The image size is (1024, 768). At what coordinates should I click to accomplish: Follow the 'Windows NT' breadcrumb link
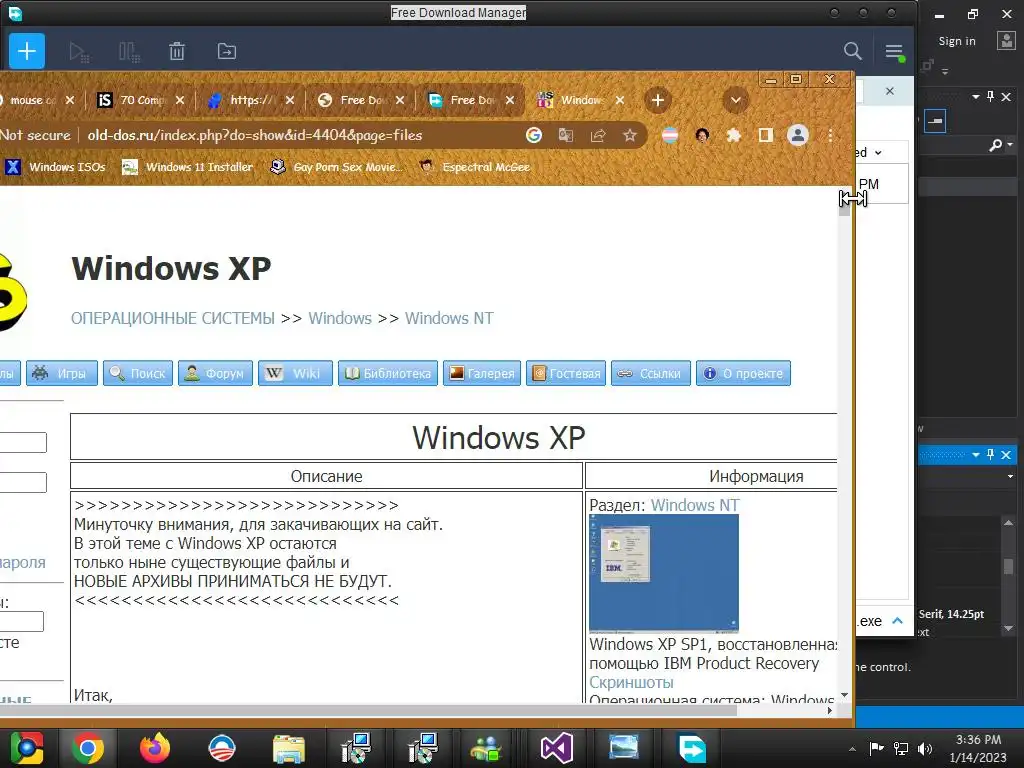point(449,319)
